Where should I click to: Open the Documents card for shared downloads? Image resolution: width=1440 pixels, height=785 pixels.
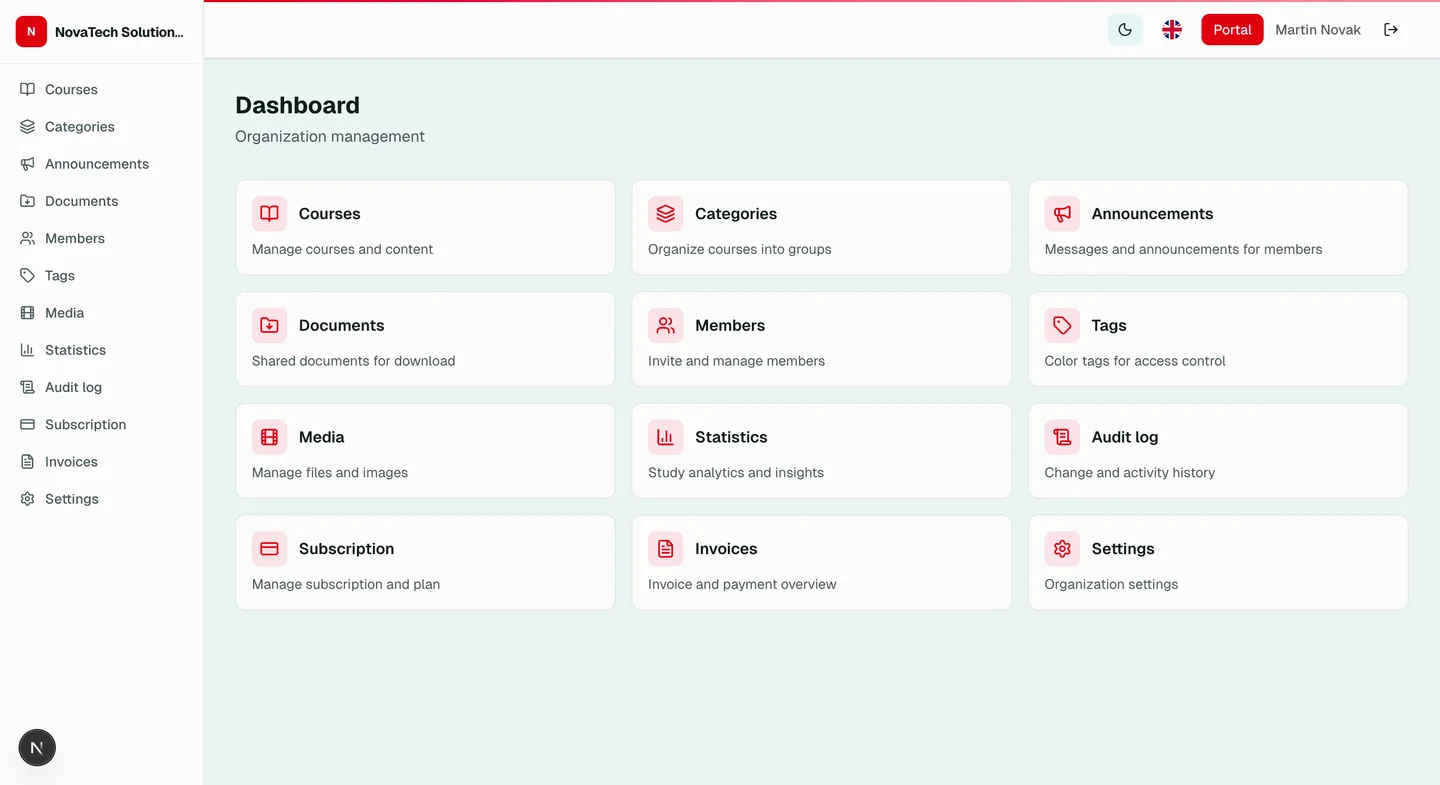[x=425, y=339]
